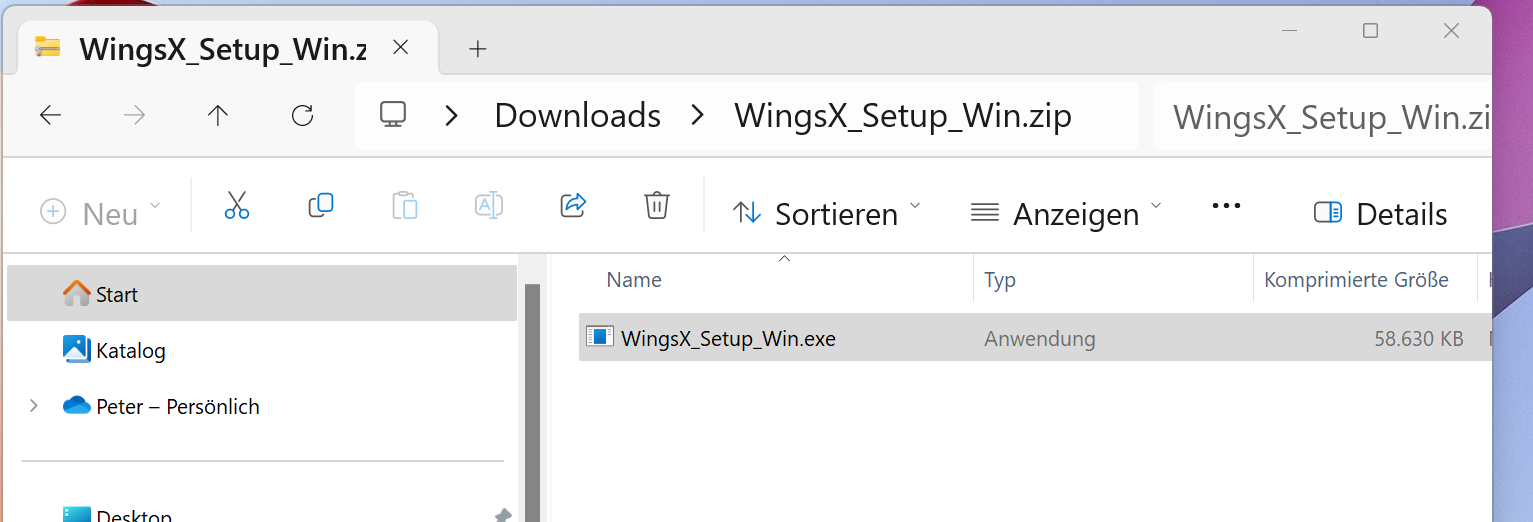This screenshot has height=522, width=1533.
Task: Click chevron after Downloads in breadcrumb
Action: click(x=697, y=116)
